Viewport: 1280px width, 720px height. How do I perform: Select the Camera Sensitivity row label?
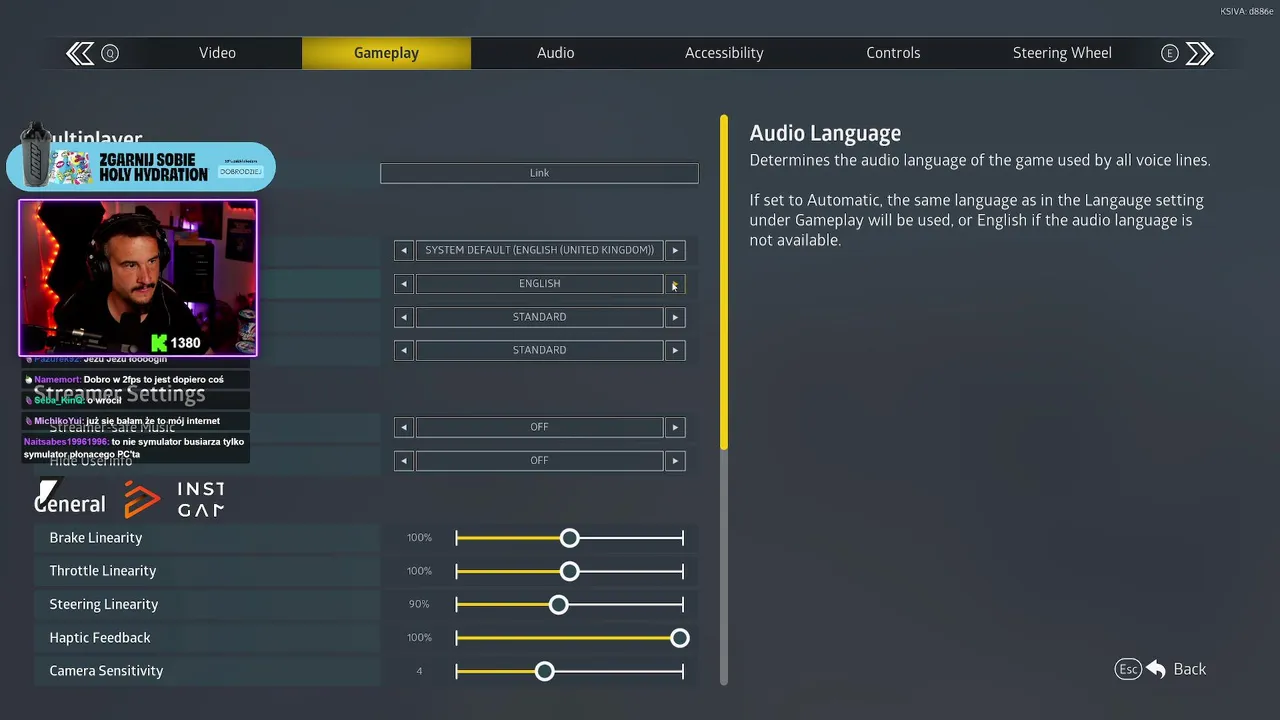(x=106, y=671)
